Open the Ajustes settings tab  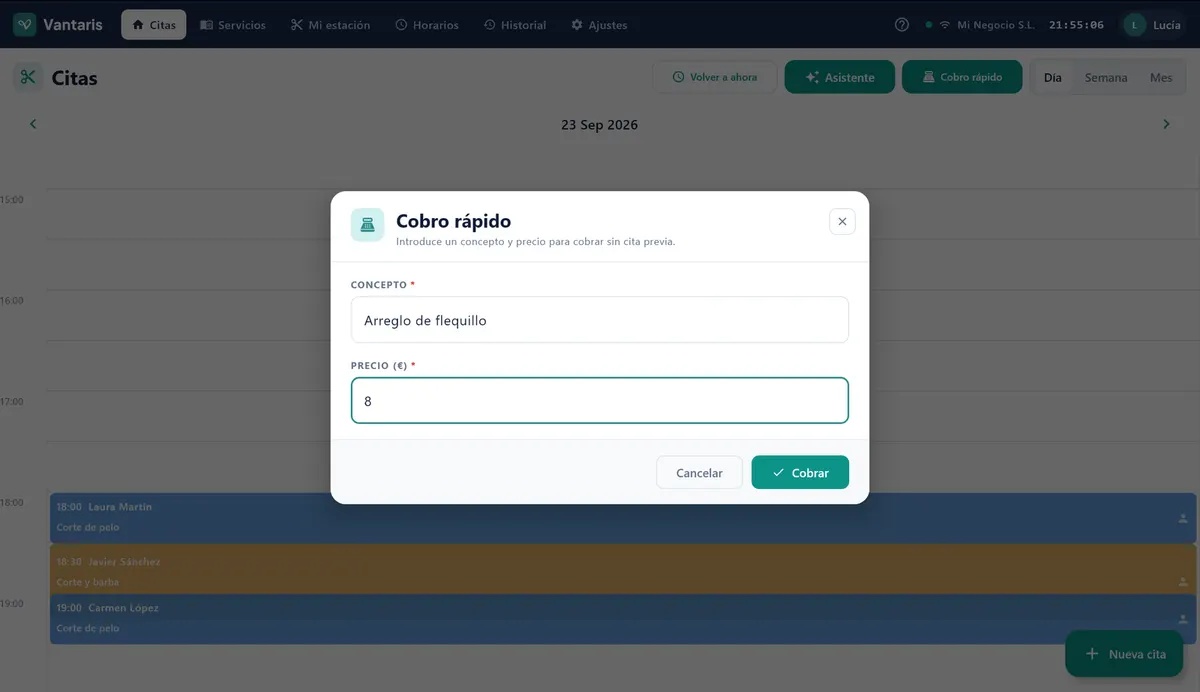pyautogui.click(x=599, y=25)
